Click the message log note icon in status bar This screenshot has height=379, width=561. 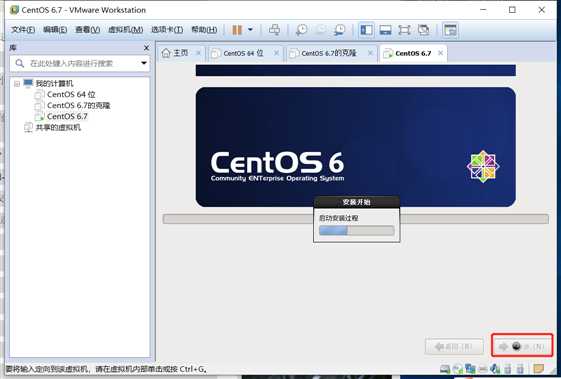coord(538,368)
